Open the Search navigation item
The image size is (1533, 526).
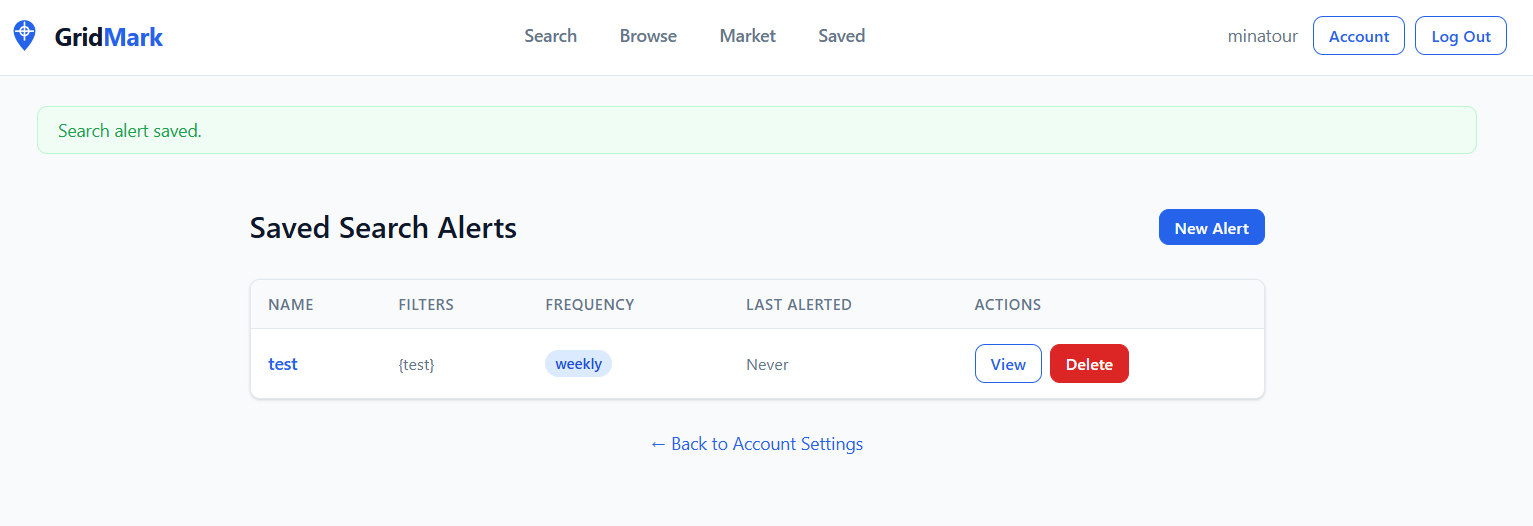550,36
